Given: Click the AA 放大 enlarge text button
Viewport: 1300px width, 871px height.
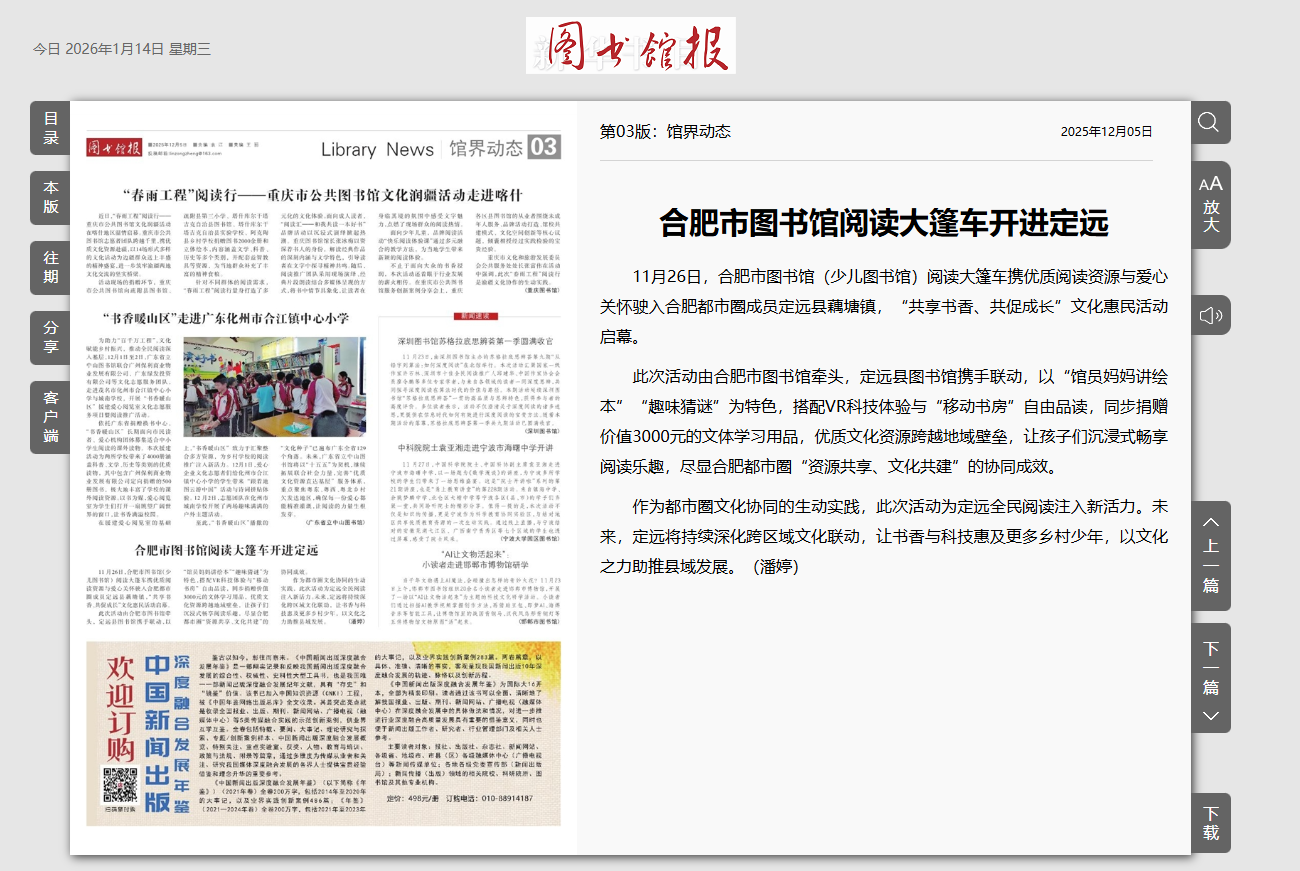Looking at the screenshot, I should 1210,203.
